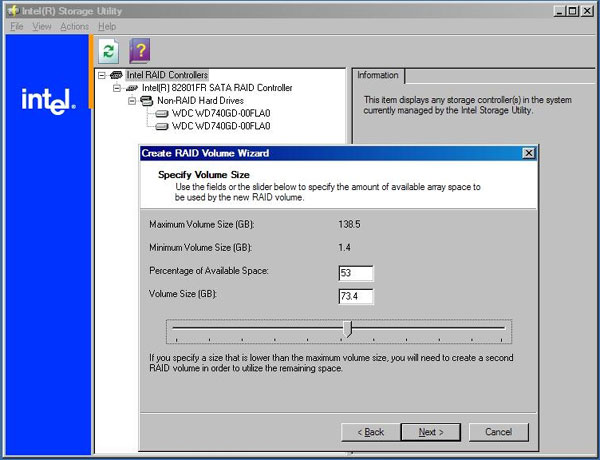Click the Intel RAID Controllers chip icon
Image resolution: width=600 pixels, height=460 pixels.
[116, 75]
